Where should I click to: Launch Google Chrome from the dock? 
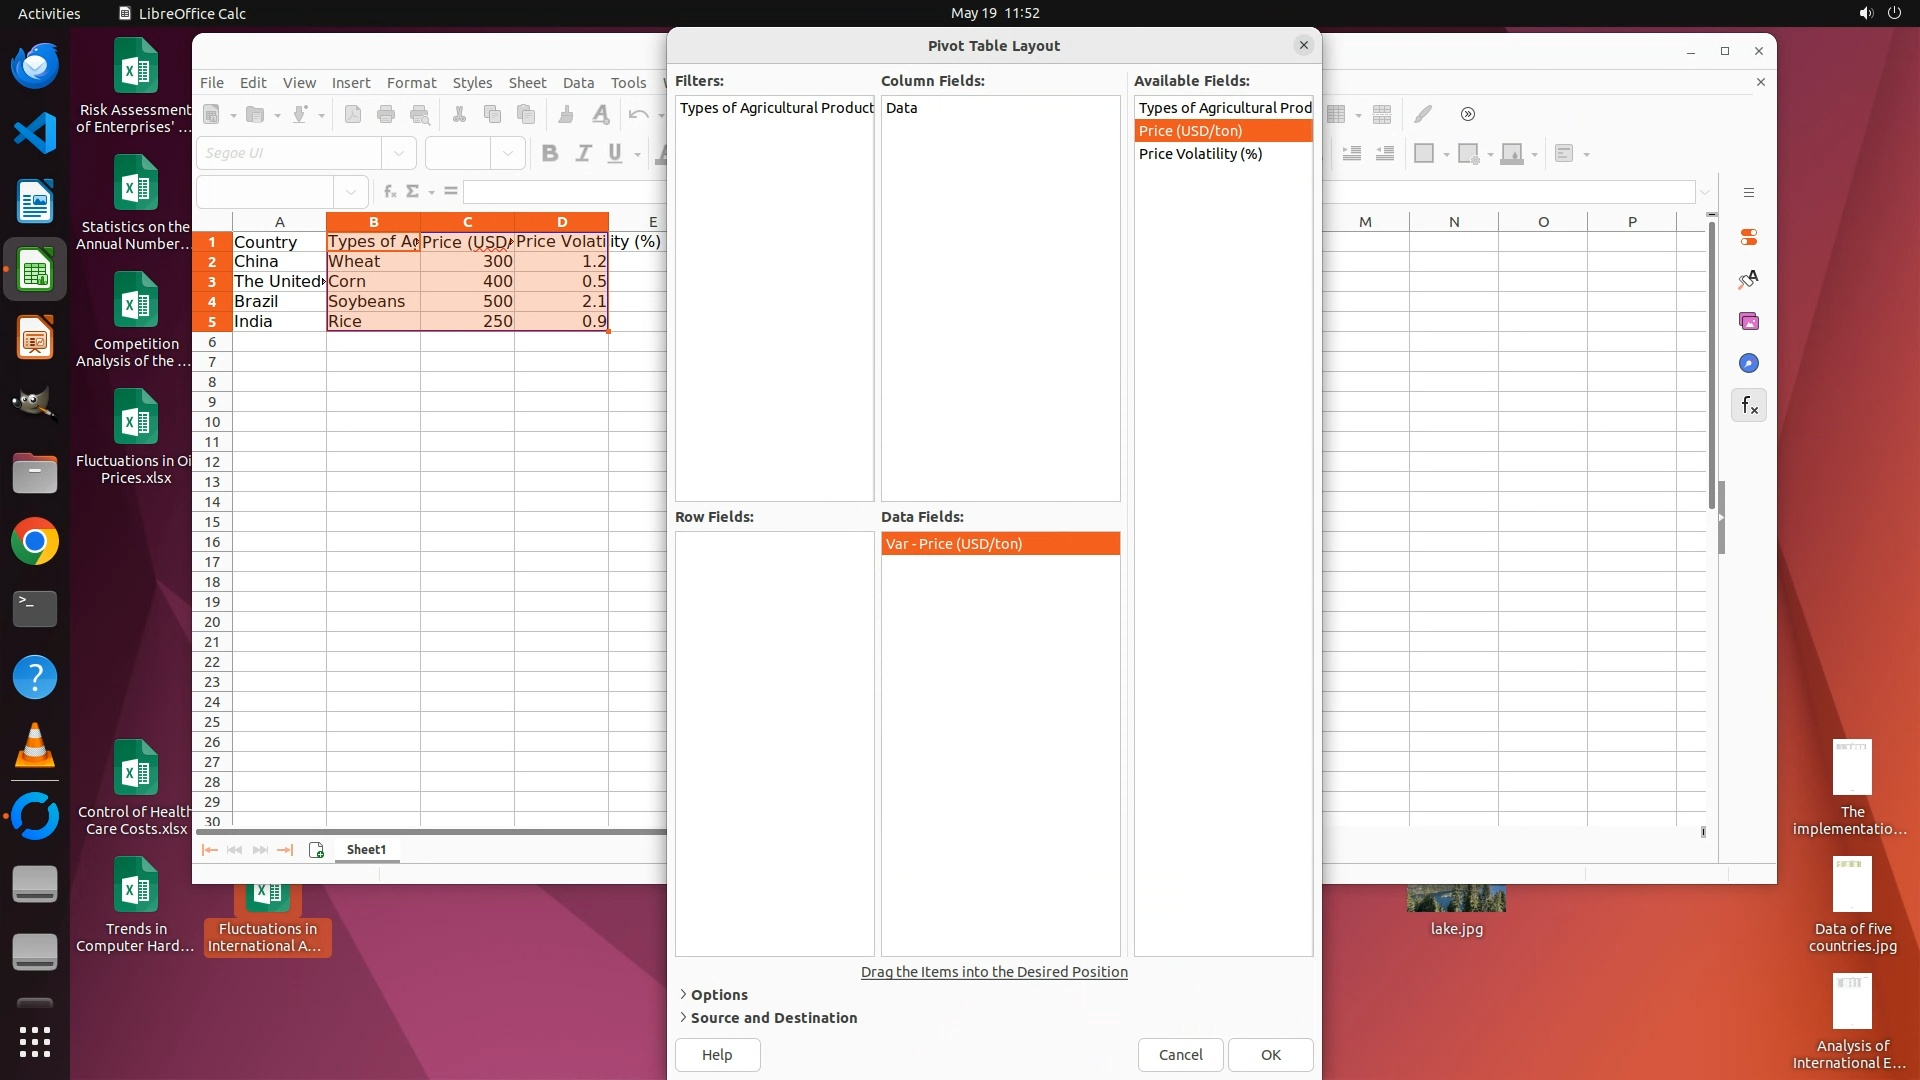point(35,542)
